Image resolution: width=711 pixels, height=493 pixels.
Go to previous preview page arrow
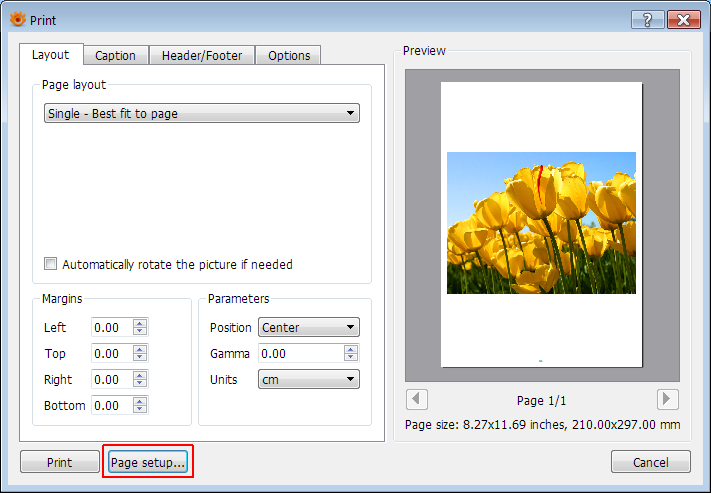[x=416, y=400]
